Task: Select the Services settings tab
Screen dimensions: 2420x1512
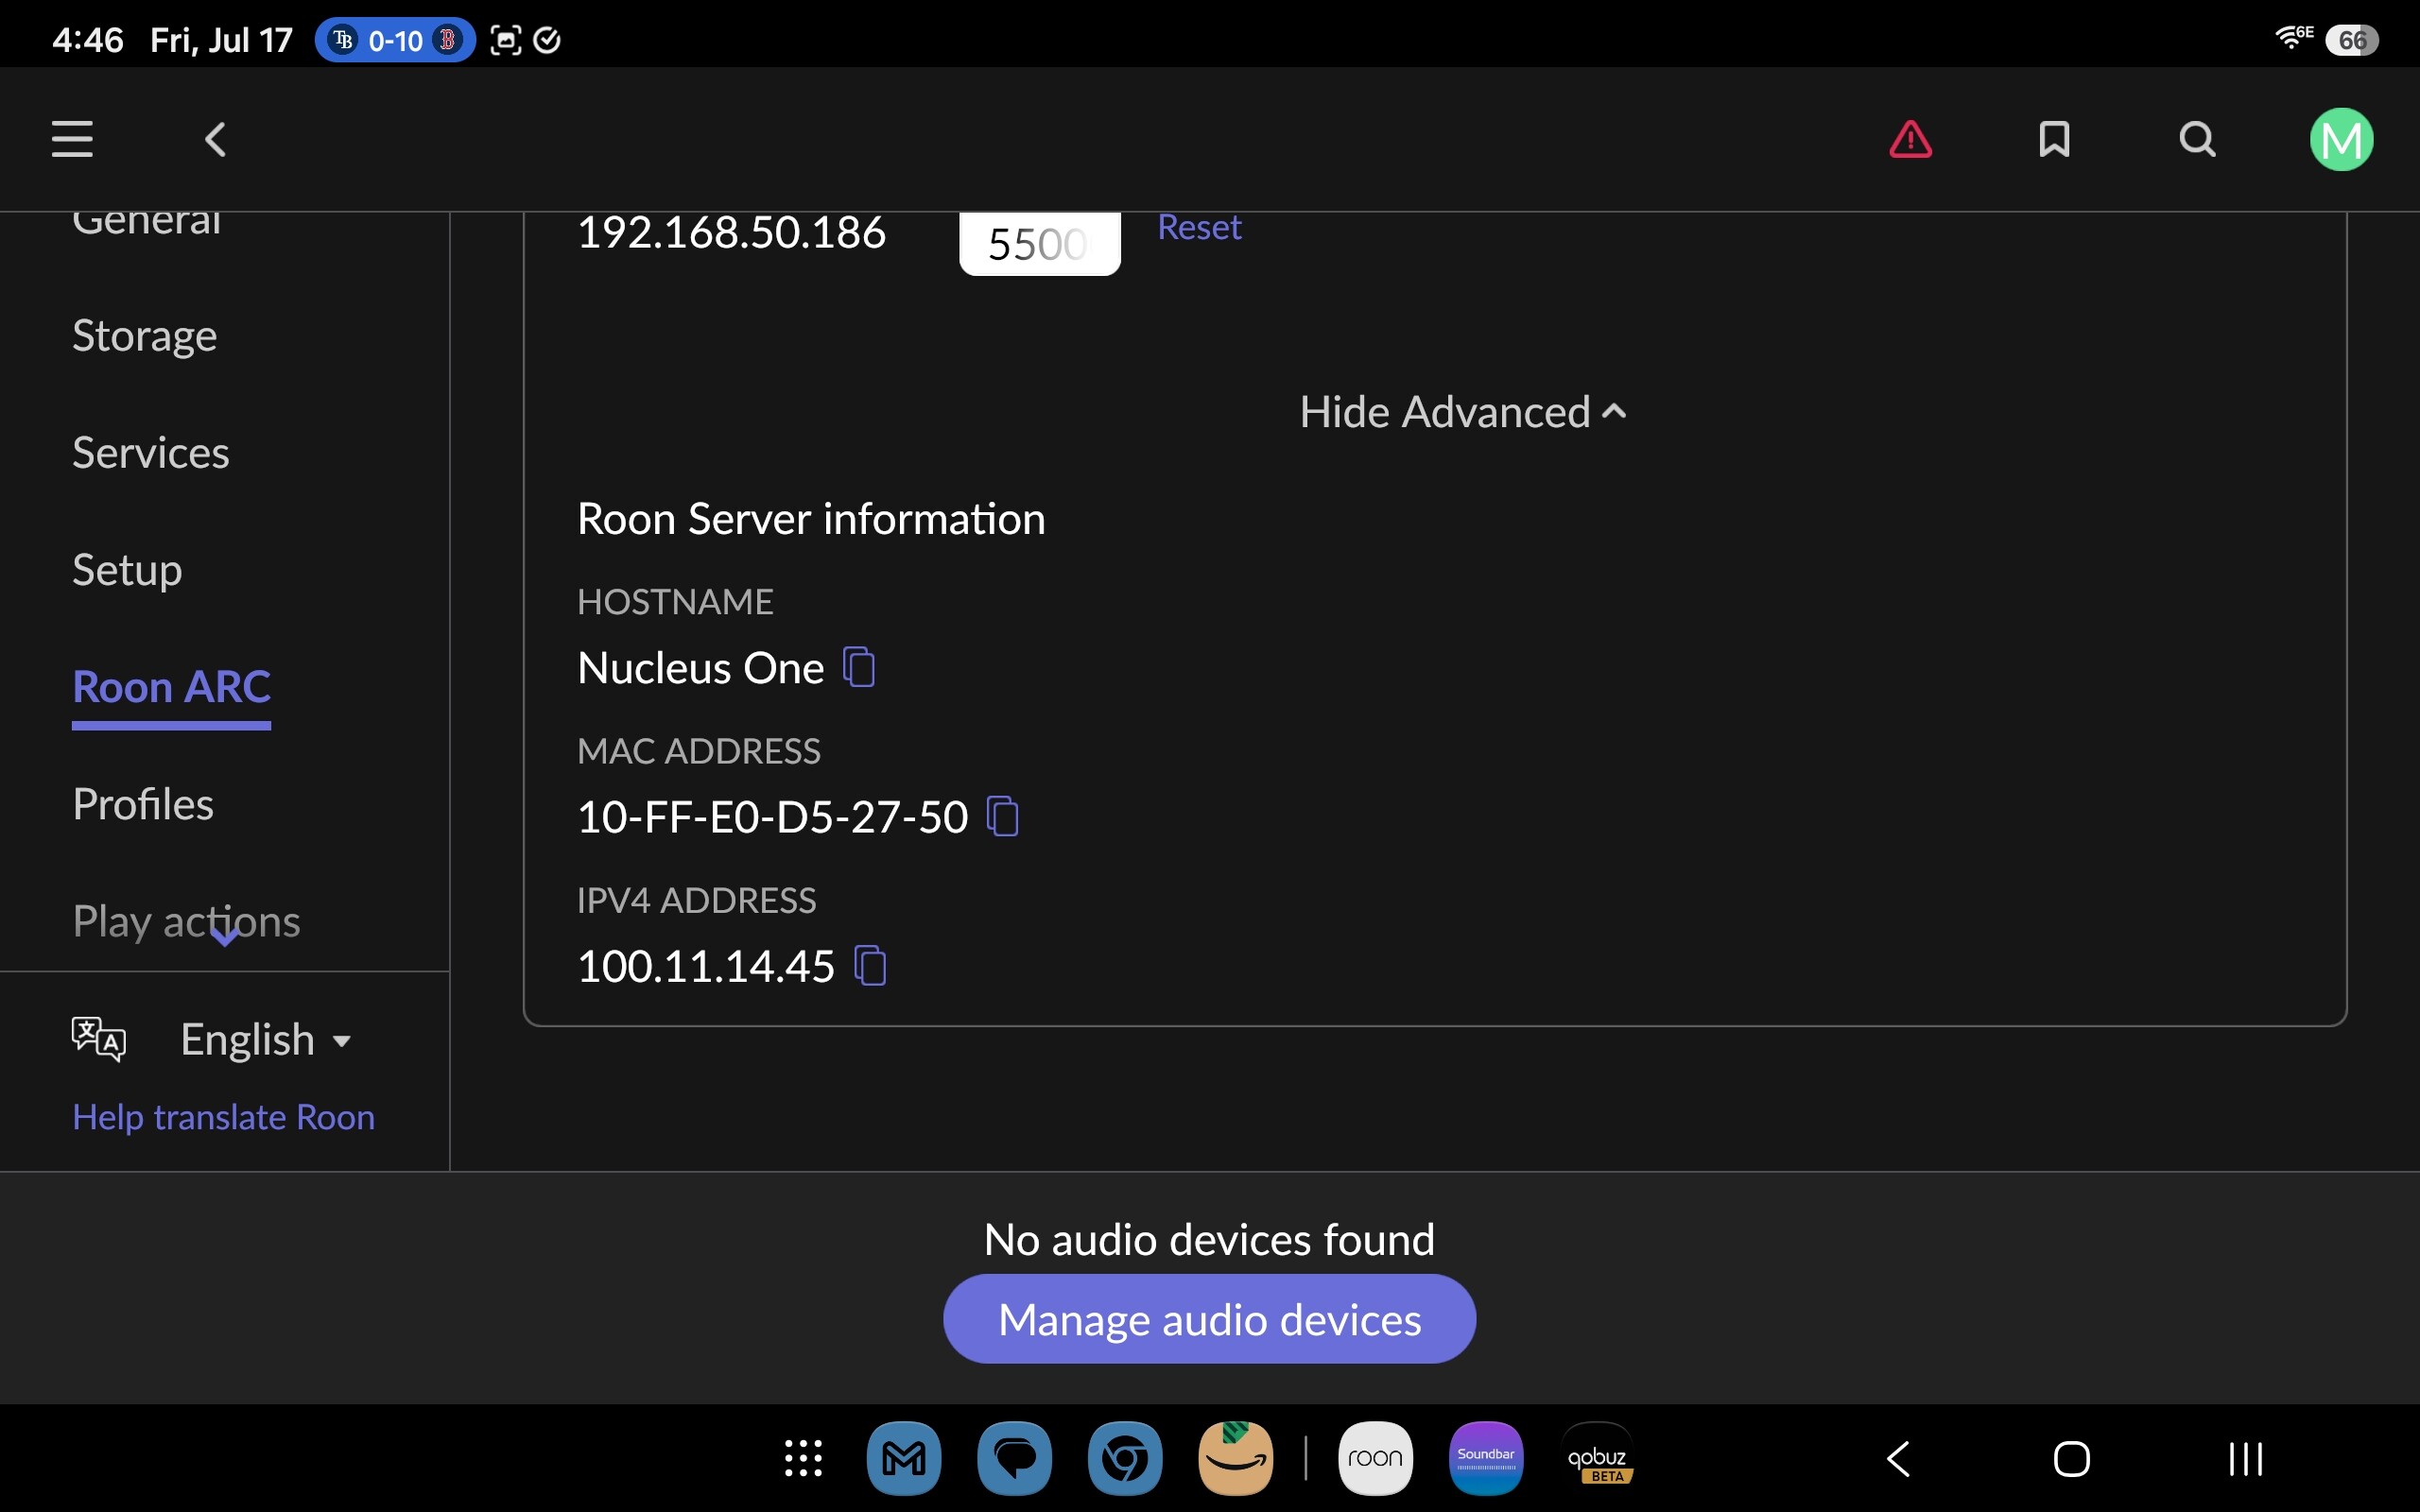Action: pos(151,453)
